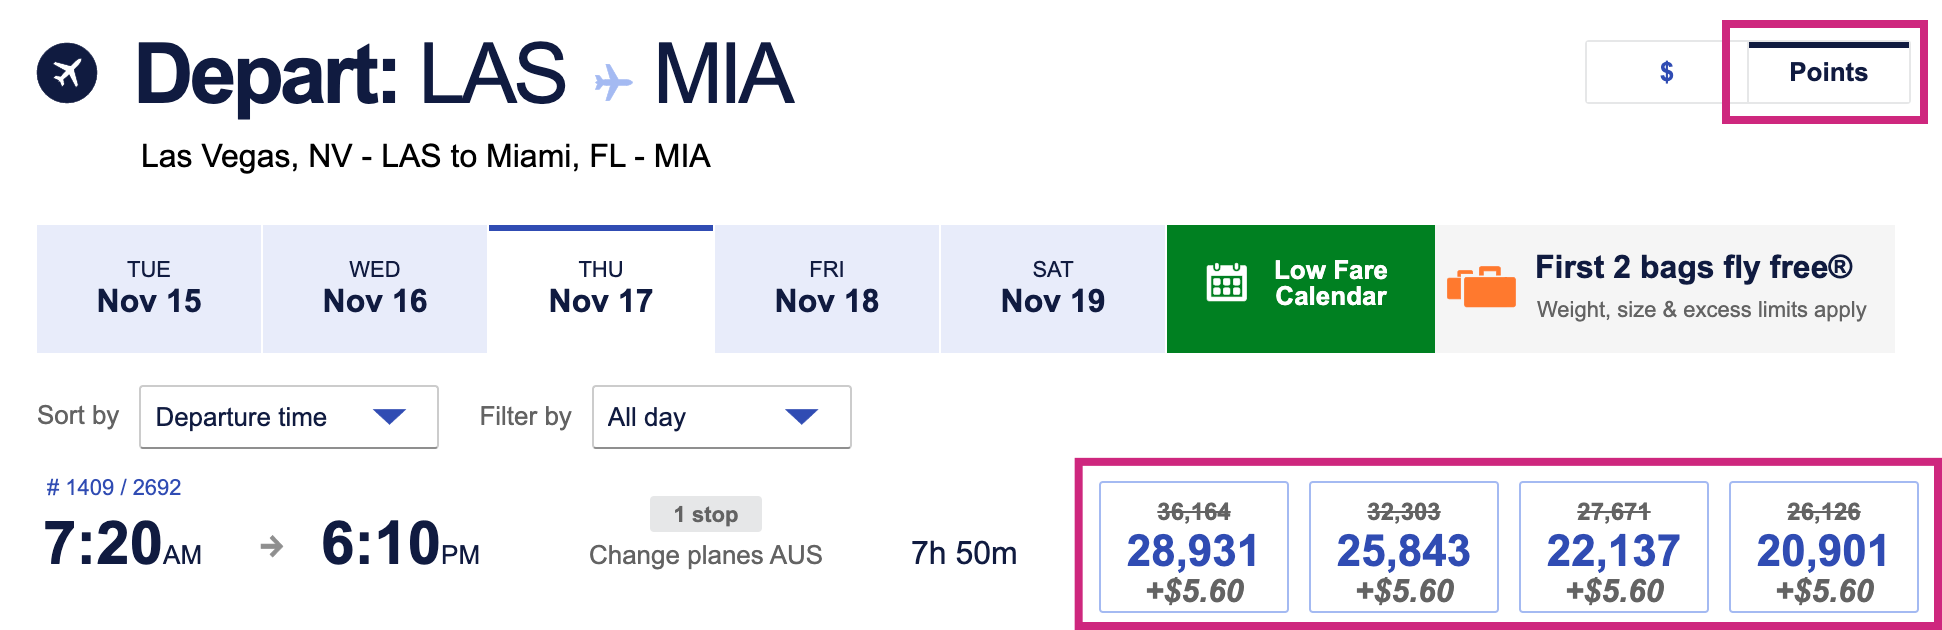Switch fare display to Points
This screenshot has width=1942, height=630.
pos(1828,72)
